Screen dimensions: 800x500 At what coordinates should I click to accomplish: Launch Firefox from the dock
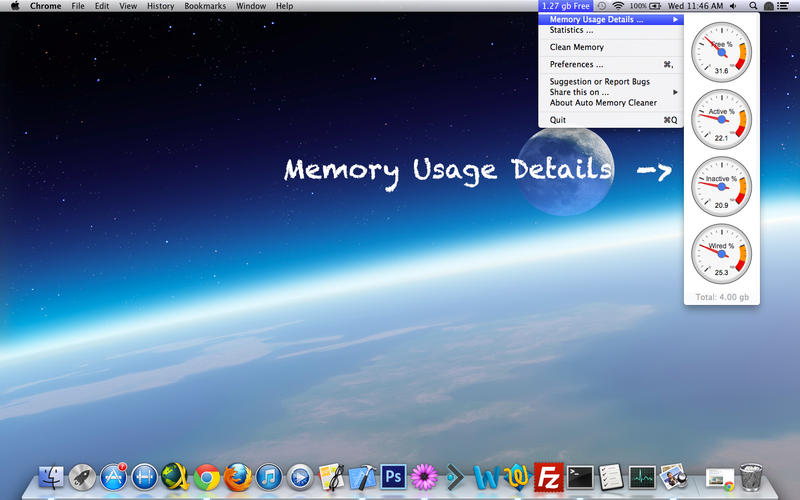pos(238,478)
